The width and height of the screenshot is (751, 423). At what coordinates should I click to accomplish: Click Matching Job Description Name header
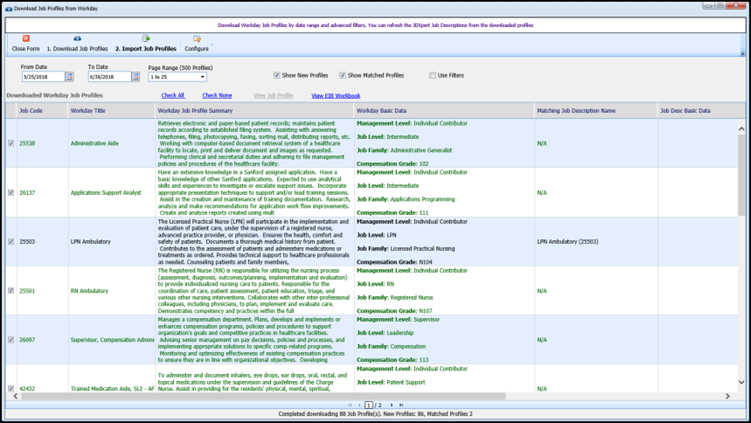tap(596, 111)
